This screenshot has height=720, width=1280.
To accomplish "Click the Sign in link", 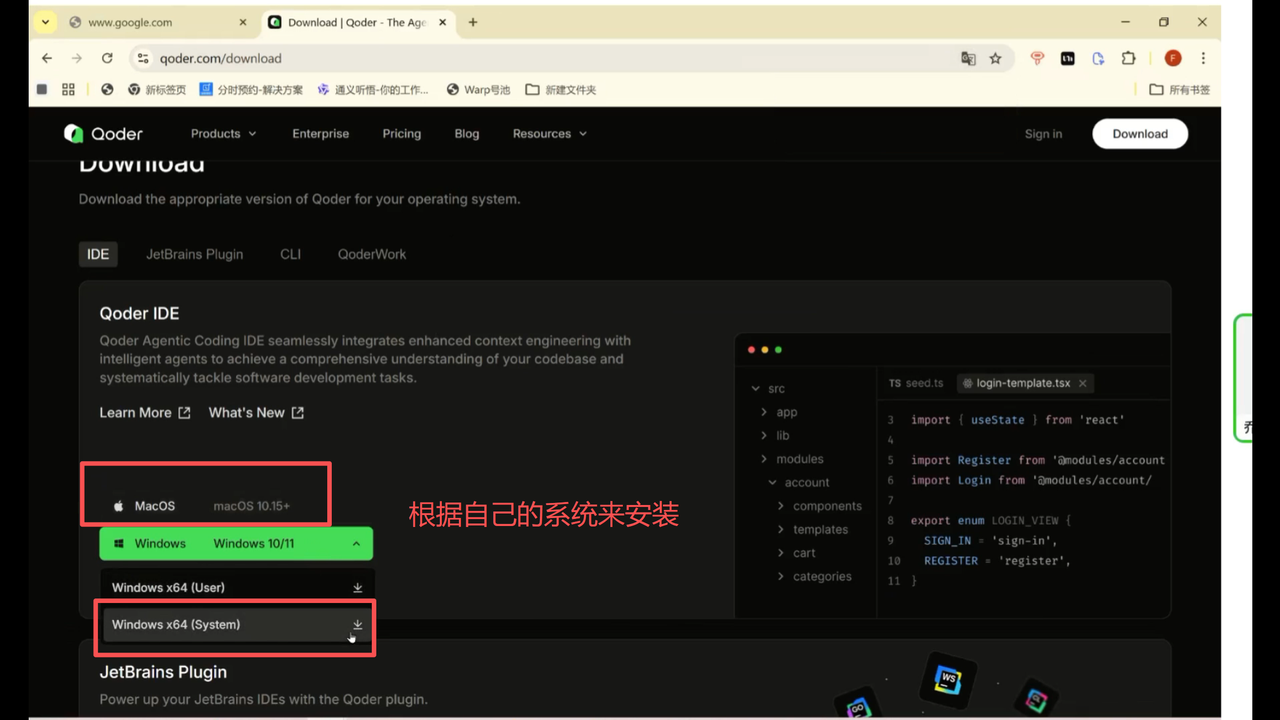I will [x=1043, y=134].
